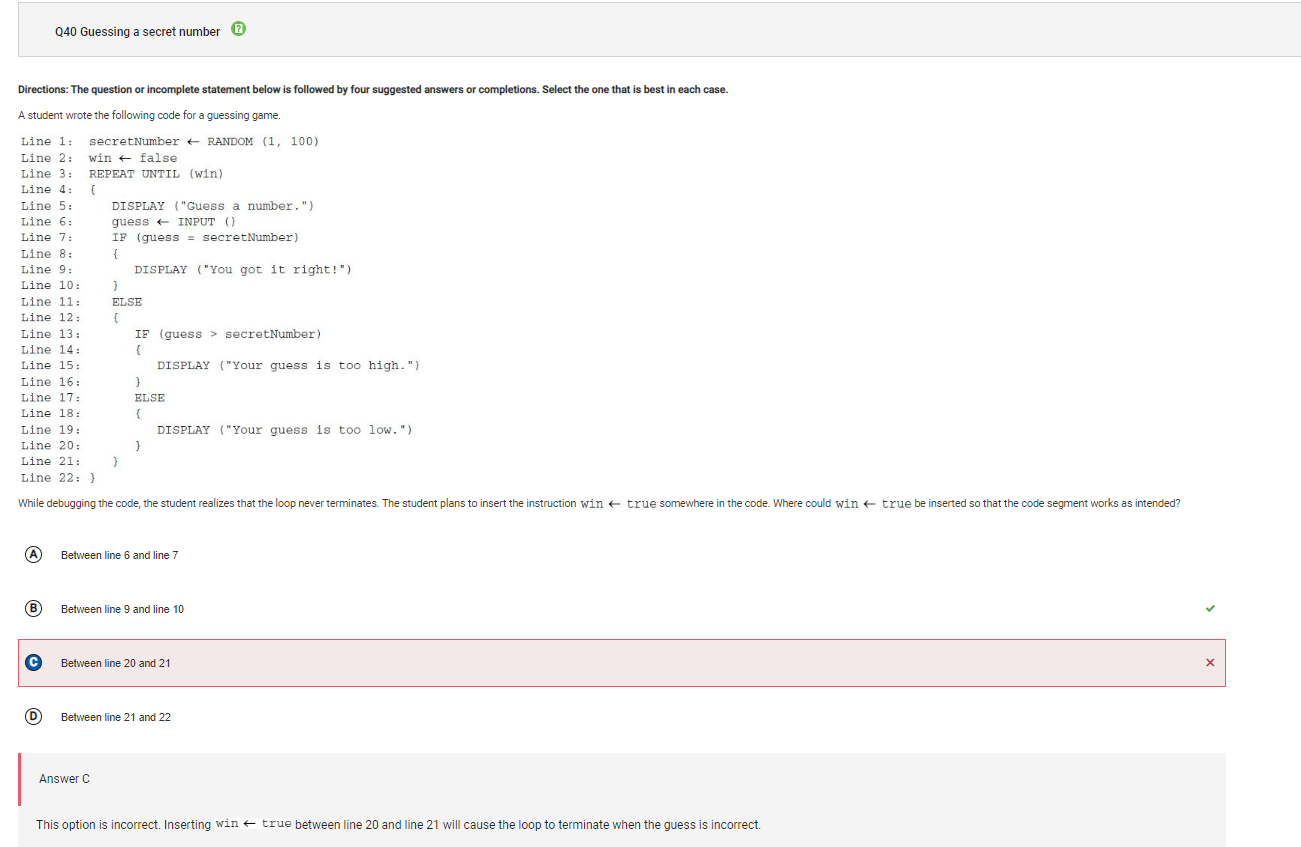1301x847 pixels.
Task: Select answer D radio circle
Action: point(34,716)
